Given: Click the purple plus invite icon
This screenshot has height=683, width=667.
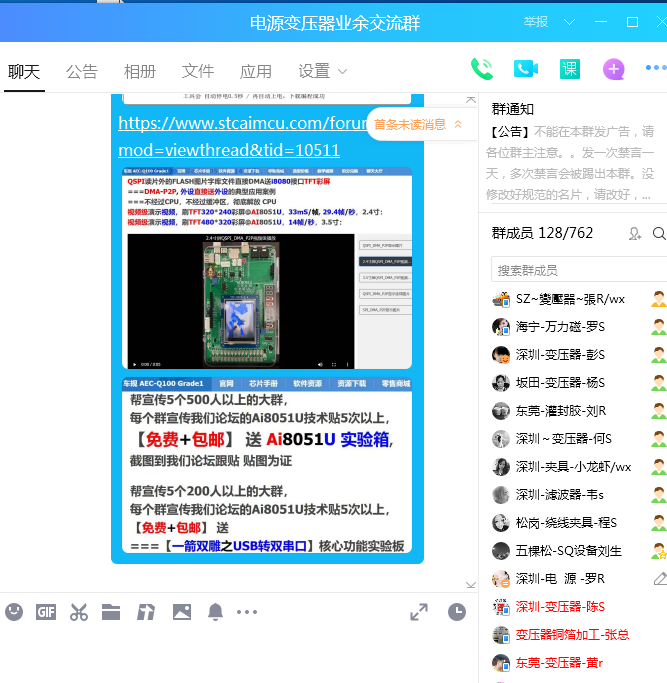Looking at the screenshot, I should click(x=613, y=69).
